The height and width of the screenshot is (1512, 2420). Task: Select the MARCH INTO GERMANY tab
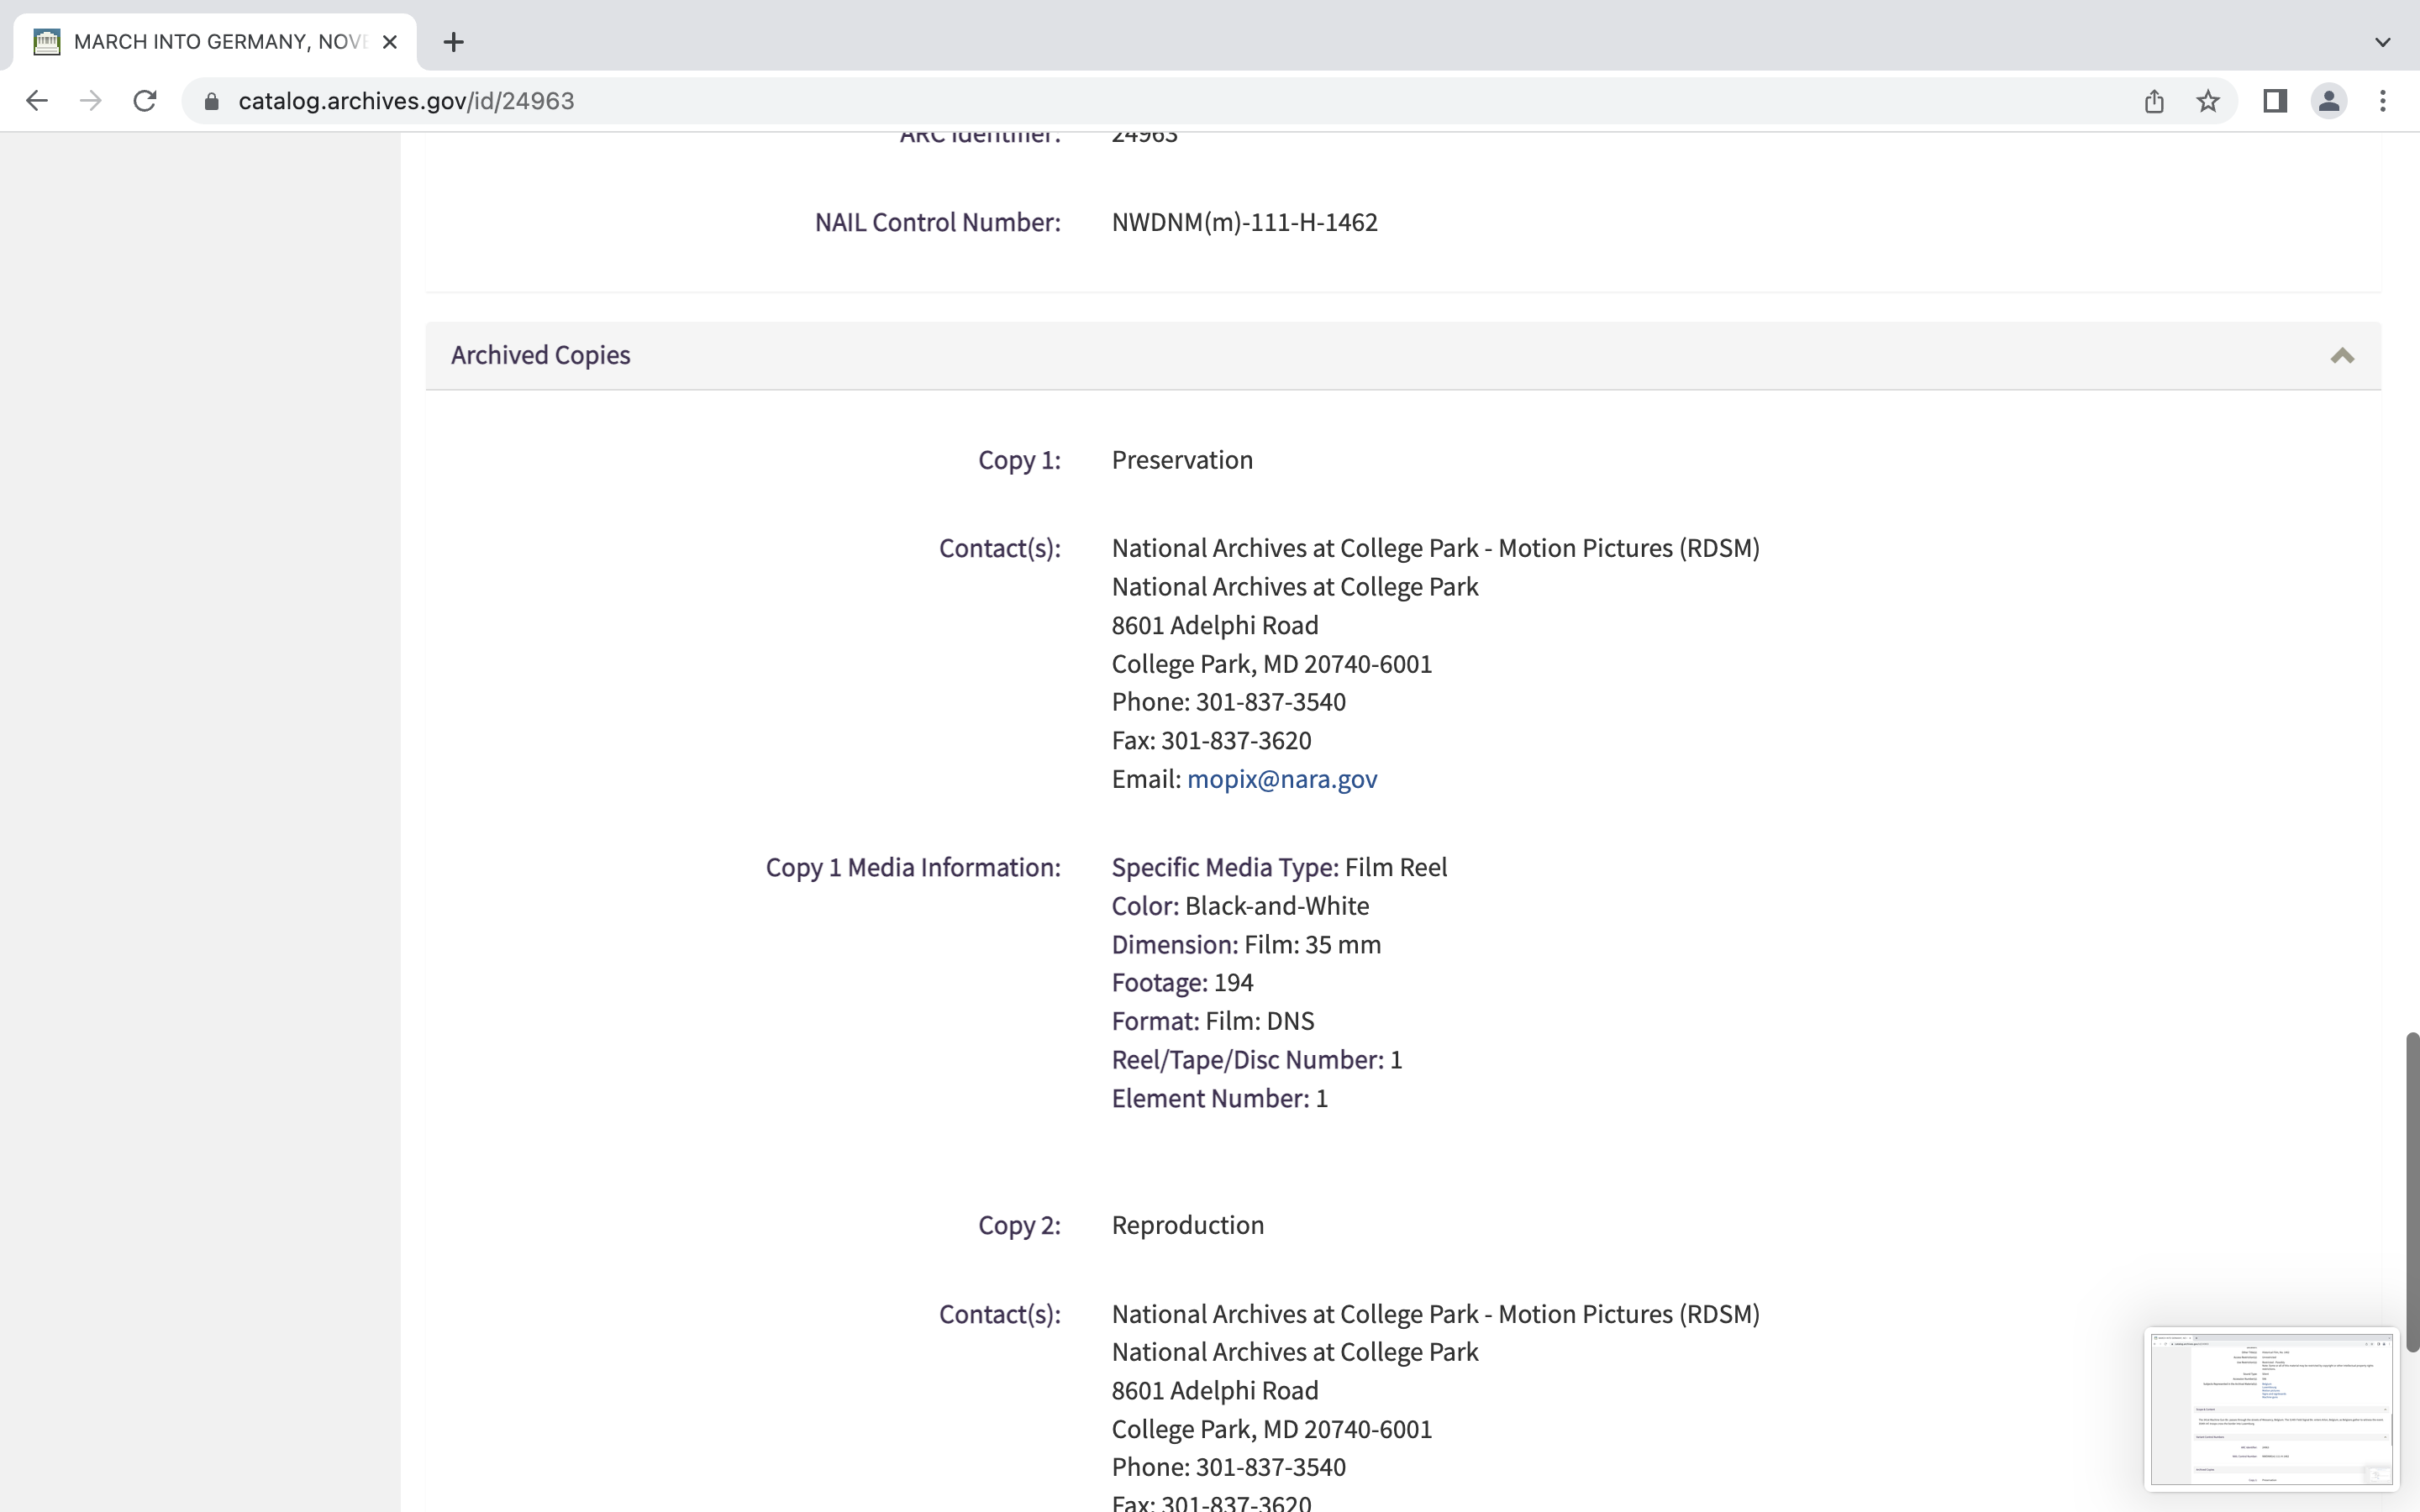[220, 42]
